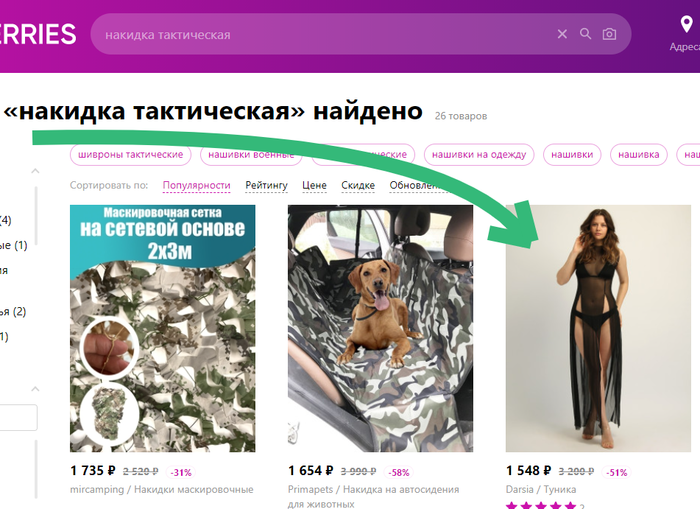Image resolution: width=700 pixels, height=509 pixels.
Task: Open the 'mircamping / Накидки маскировочные' link
Action: [162, 489]
